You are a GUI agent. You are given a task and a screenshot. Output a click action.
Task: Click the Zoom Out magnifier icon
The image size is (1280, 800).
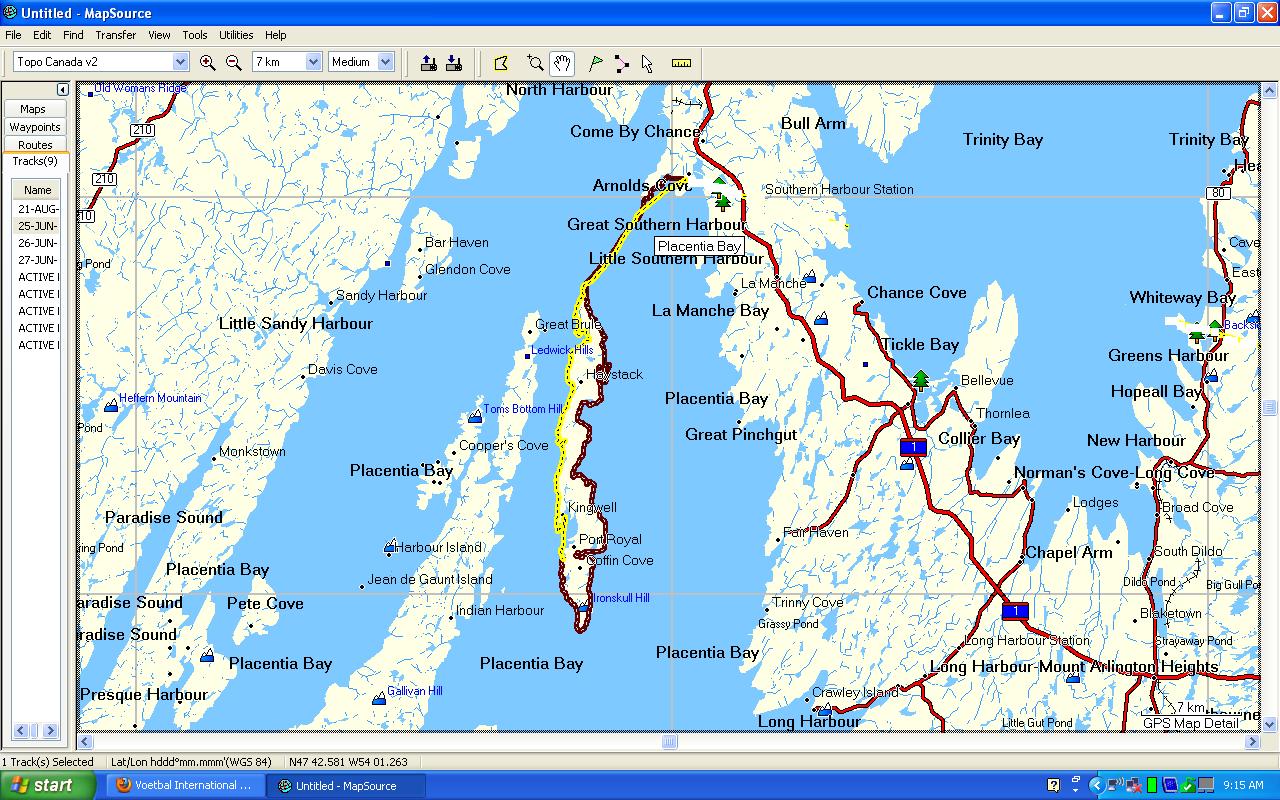(x=233, y=62)
